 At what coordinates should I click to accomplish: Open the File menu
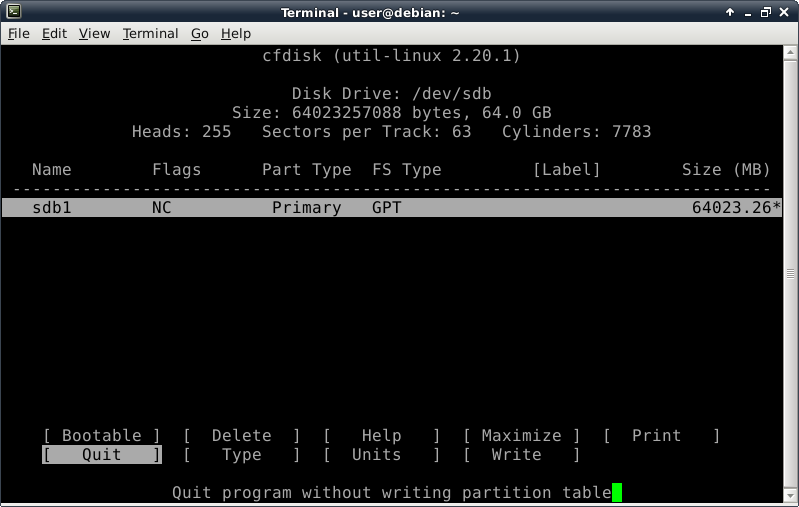pyautogui.click(x=18, y=33)
